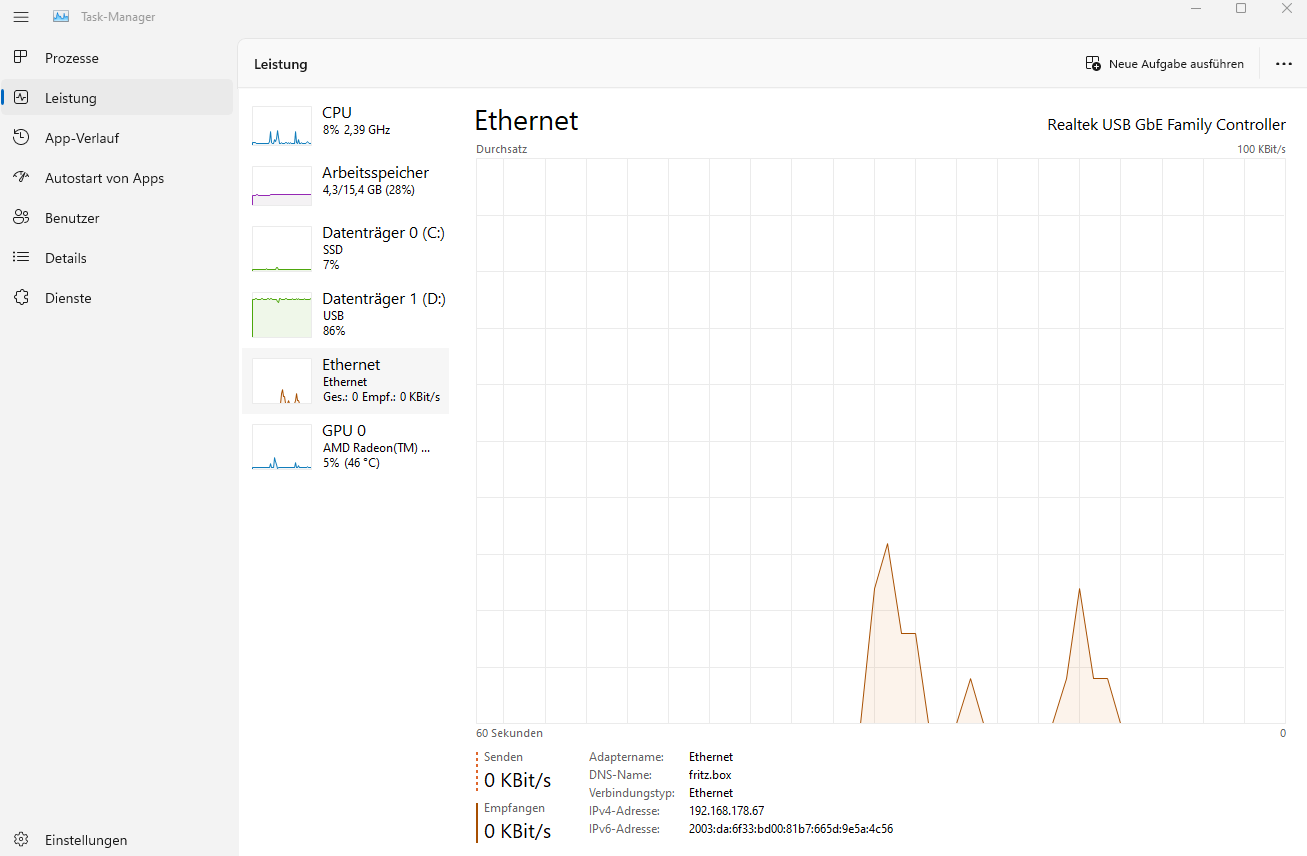Click the 4,3/15,4 GB (28%) memory value
Image resolution: width=1307 pixels, height=856 pixels.
[x=368, y=190]
